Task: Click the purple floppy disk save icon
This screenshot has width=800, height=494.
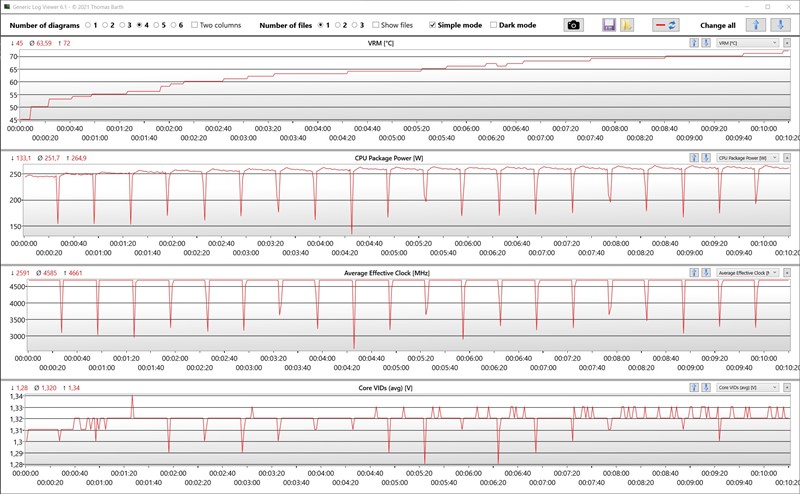Action: 609,24
